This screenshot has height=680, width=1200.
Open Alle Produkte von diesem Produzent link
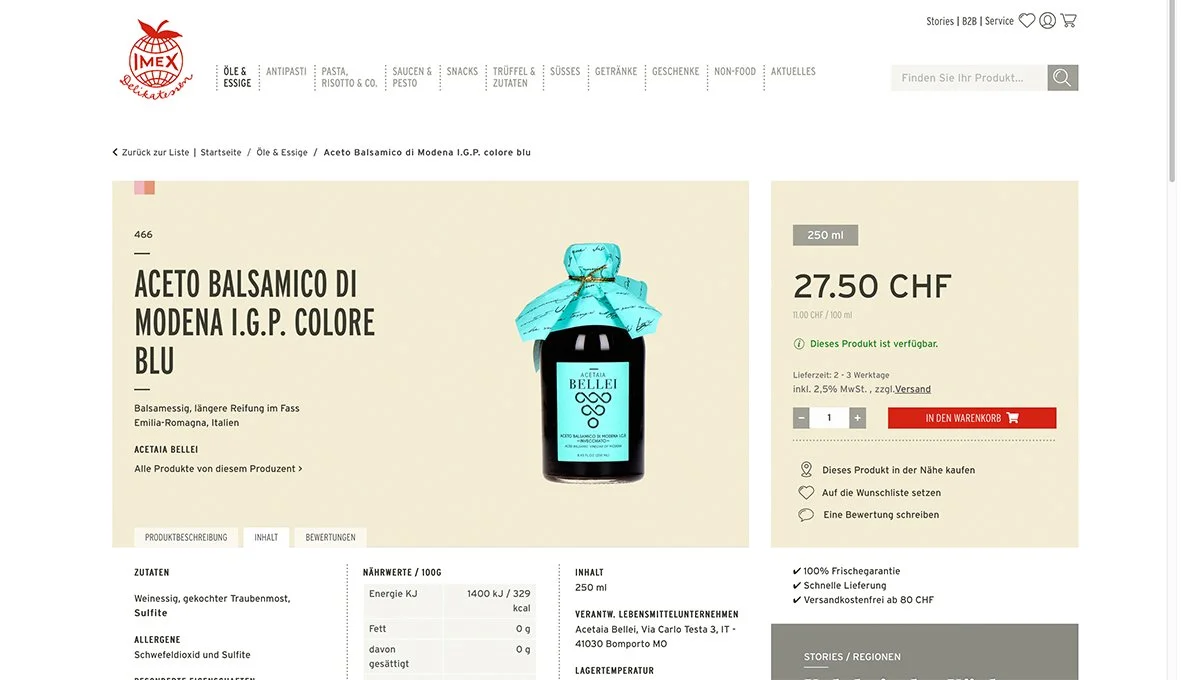click(218, 469)
